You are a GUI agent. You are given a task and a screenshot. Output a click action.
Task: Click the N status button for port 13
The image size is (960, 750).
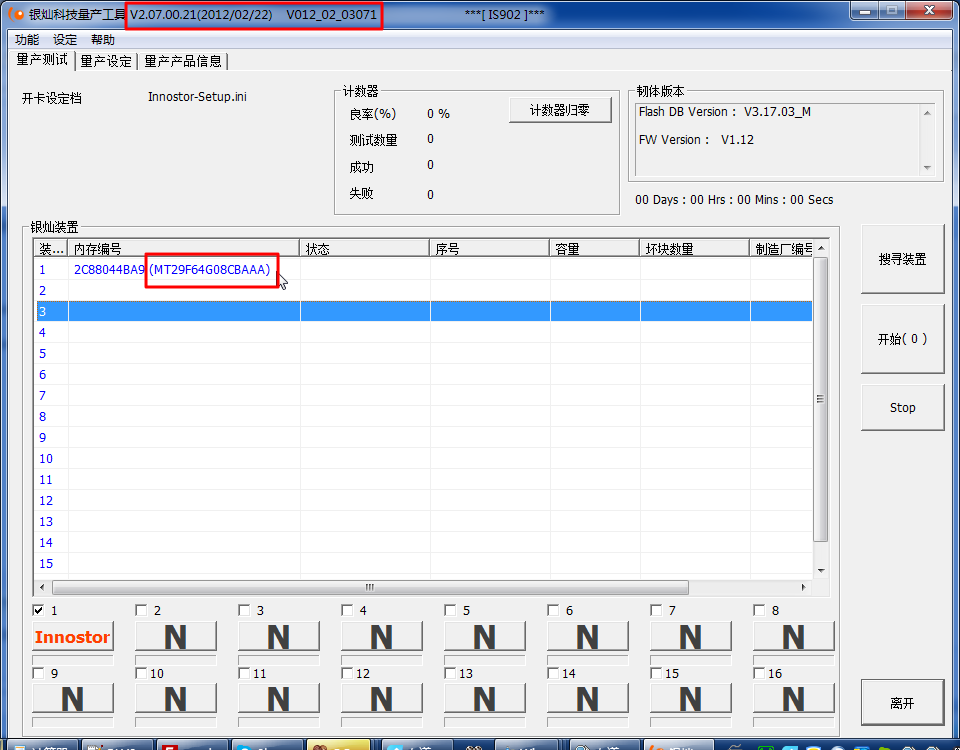click(484, 699)
